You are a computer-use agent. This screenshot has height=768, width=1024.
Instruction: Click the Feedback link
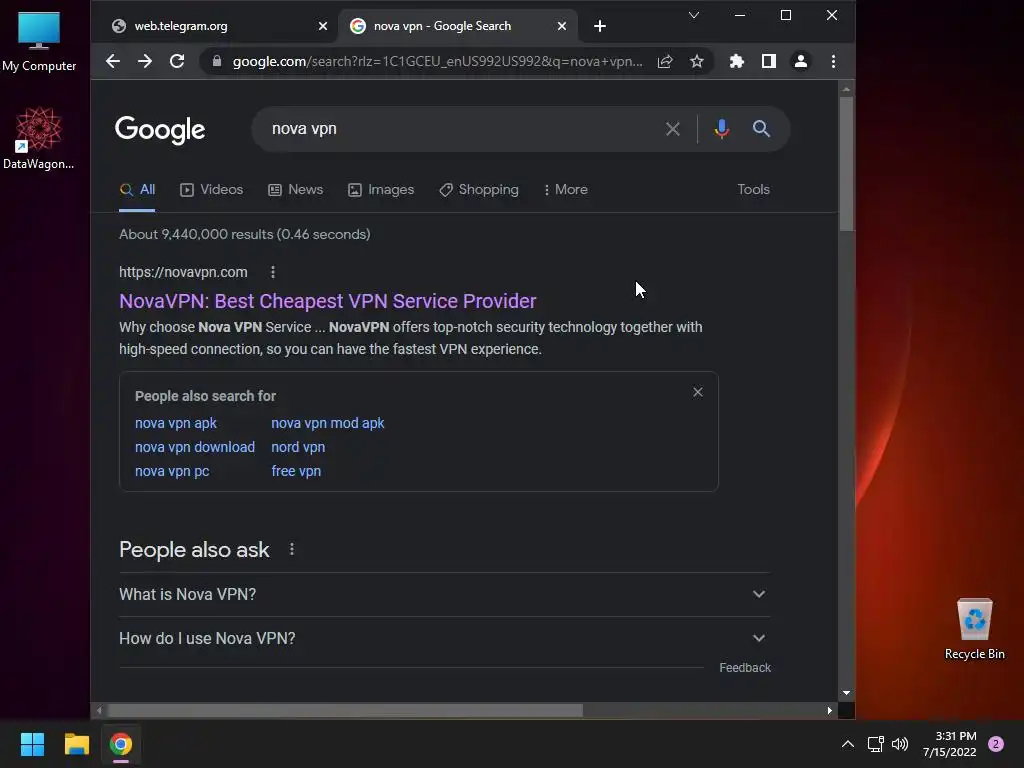click(x=745, y=667)
